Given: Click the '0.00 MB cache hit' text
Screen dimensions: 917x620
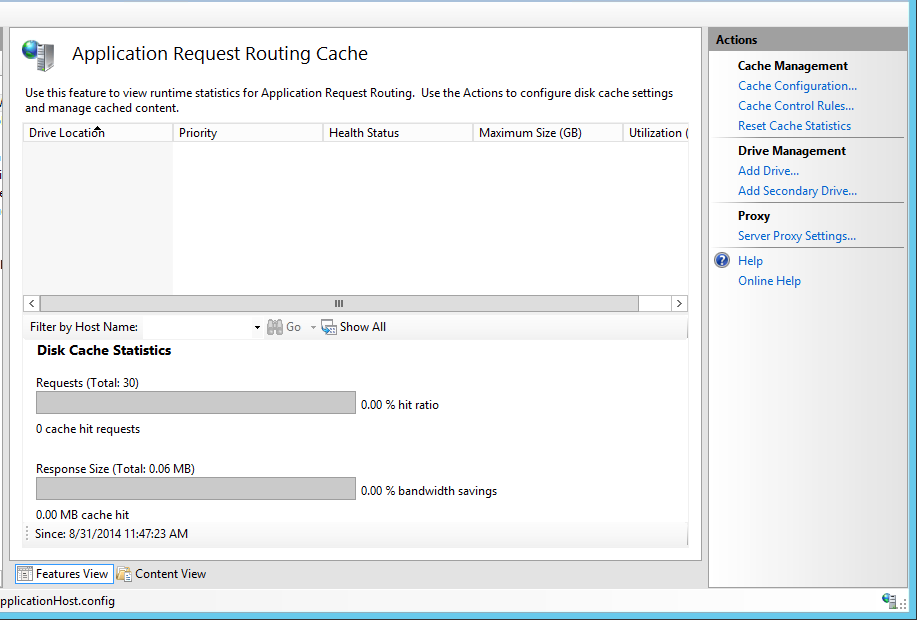Looking at the screenshot, I should click(x=82, y=515).
